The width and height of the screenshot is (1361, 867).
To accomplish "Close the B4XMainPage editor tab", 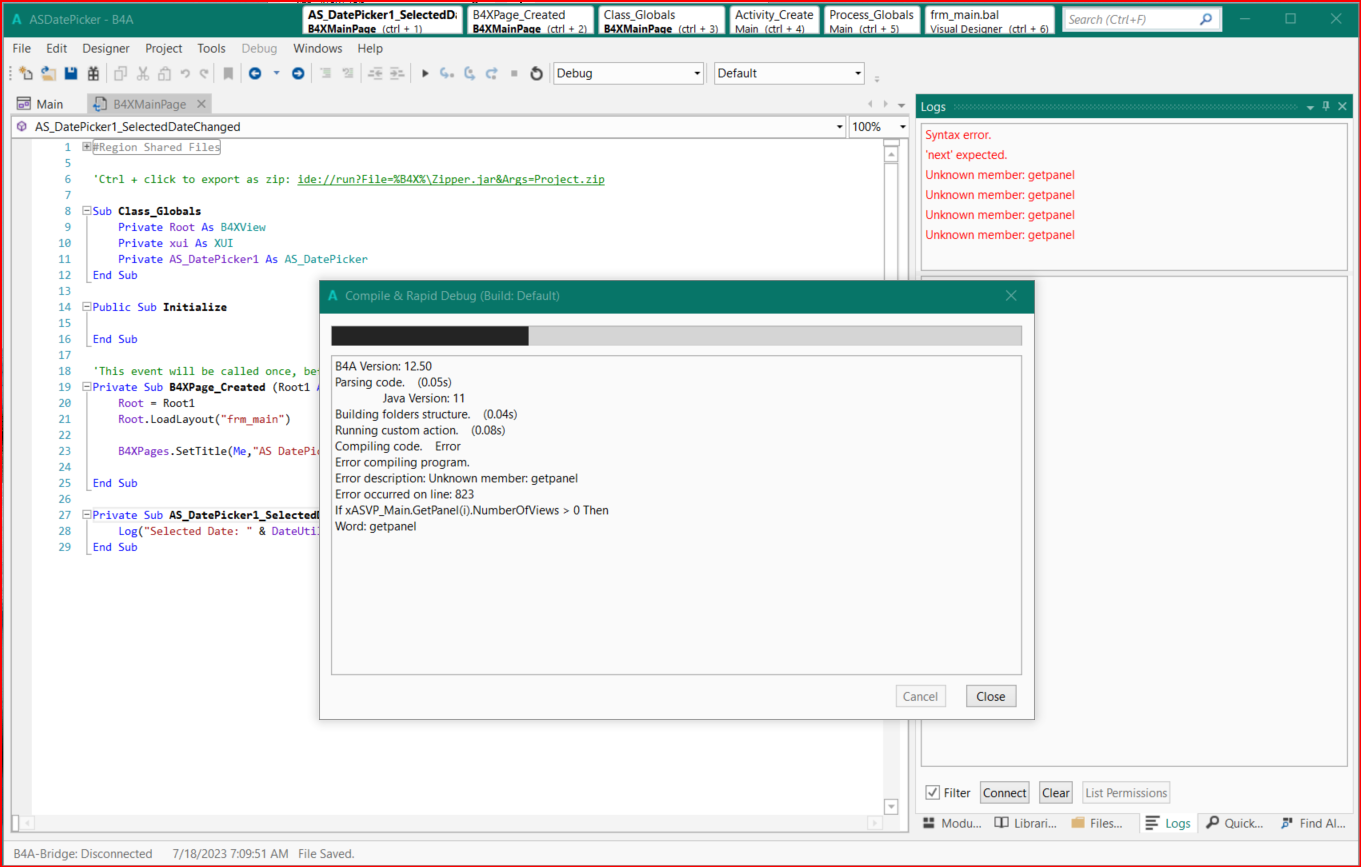I will (x=201, y=104).
